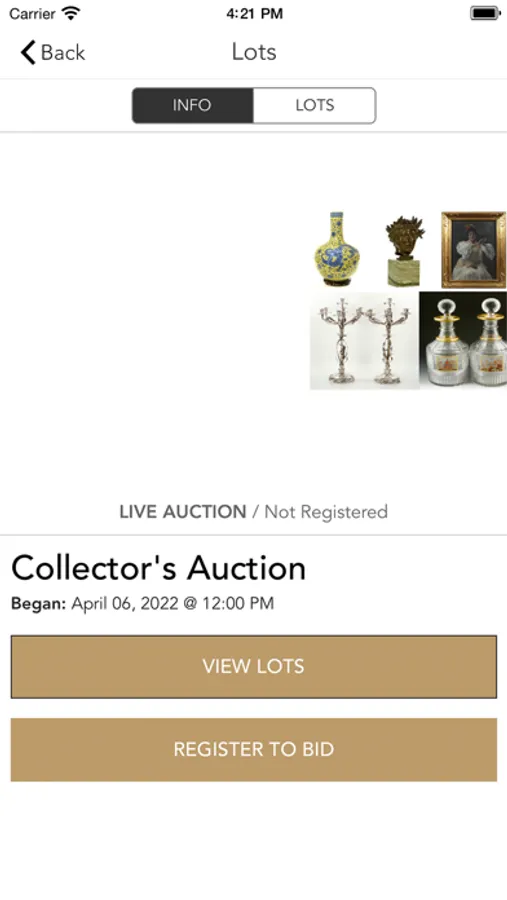
Task: Tap the 4:21 PM clock in status bar
Action: 254,13
